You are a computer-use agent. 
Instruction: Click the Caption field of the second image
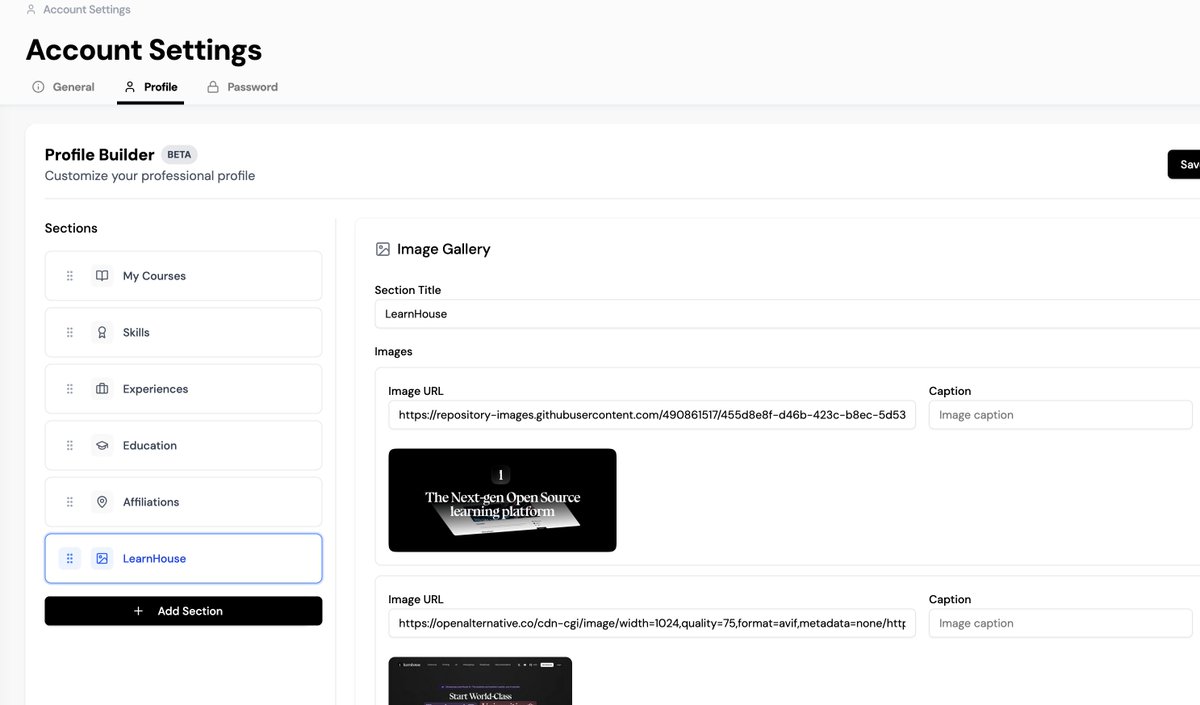pos(1060,623)
